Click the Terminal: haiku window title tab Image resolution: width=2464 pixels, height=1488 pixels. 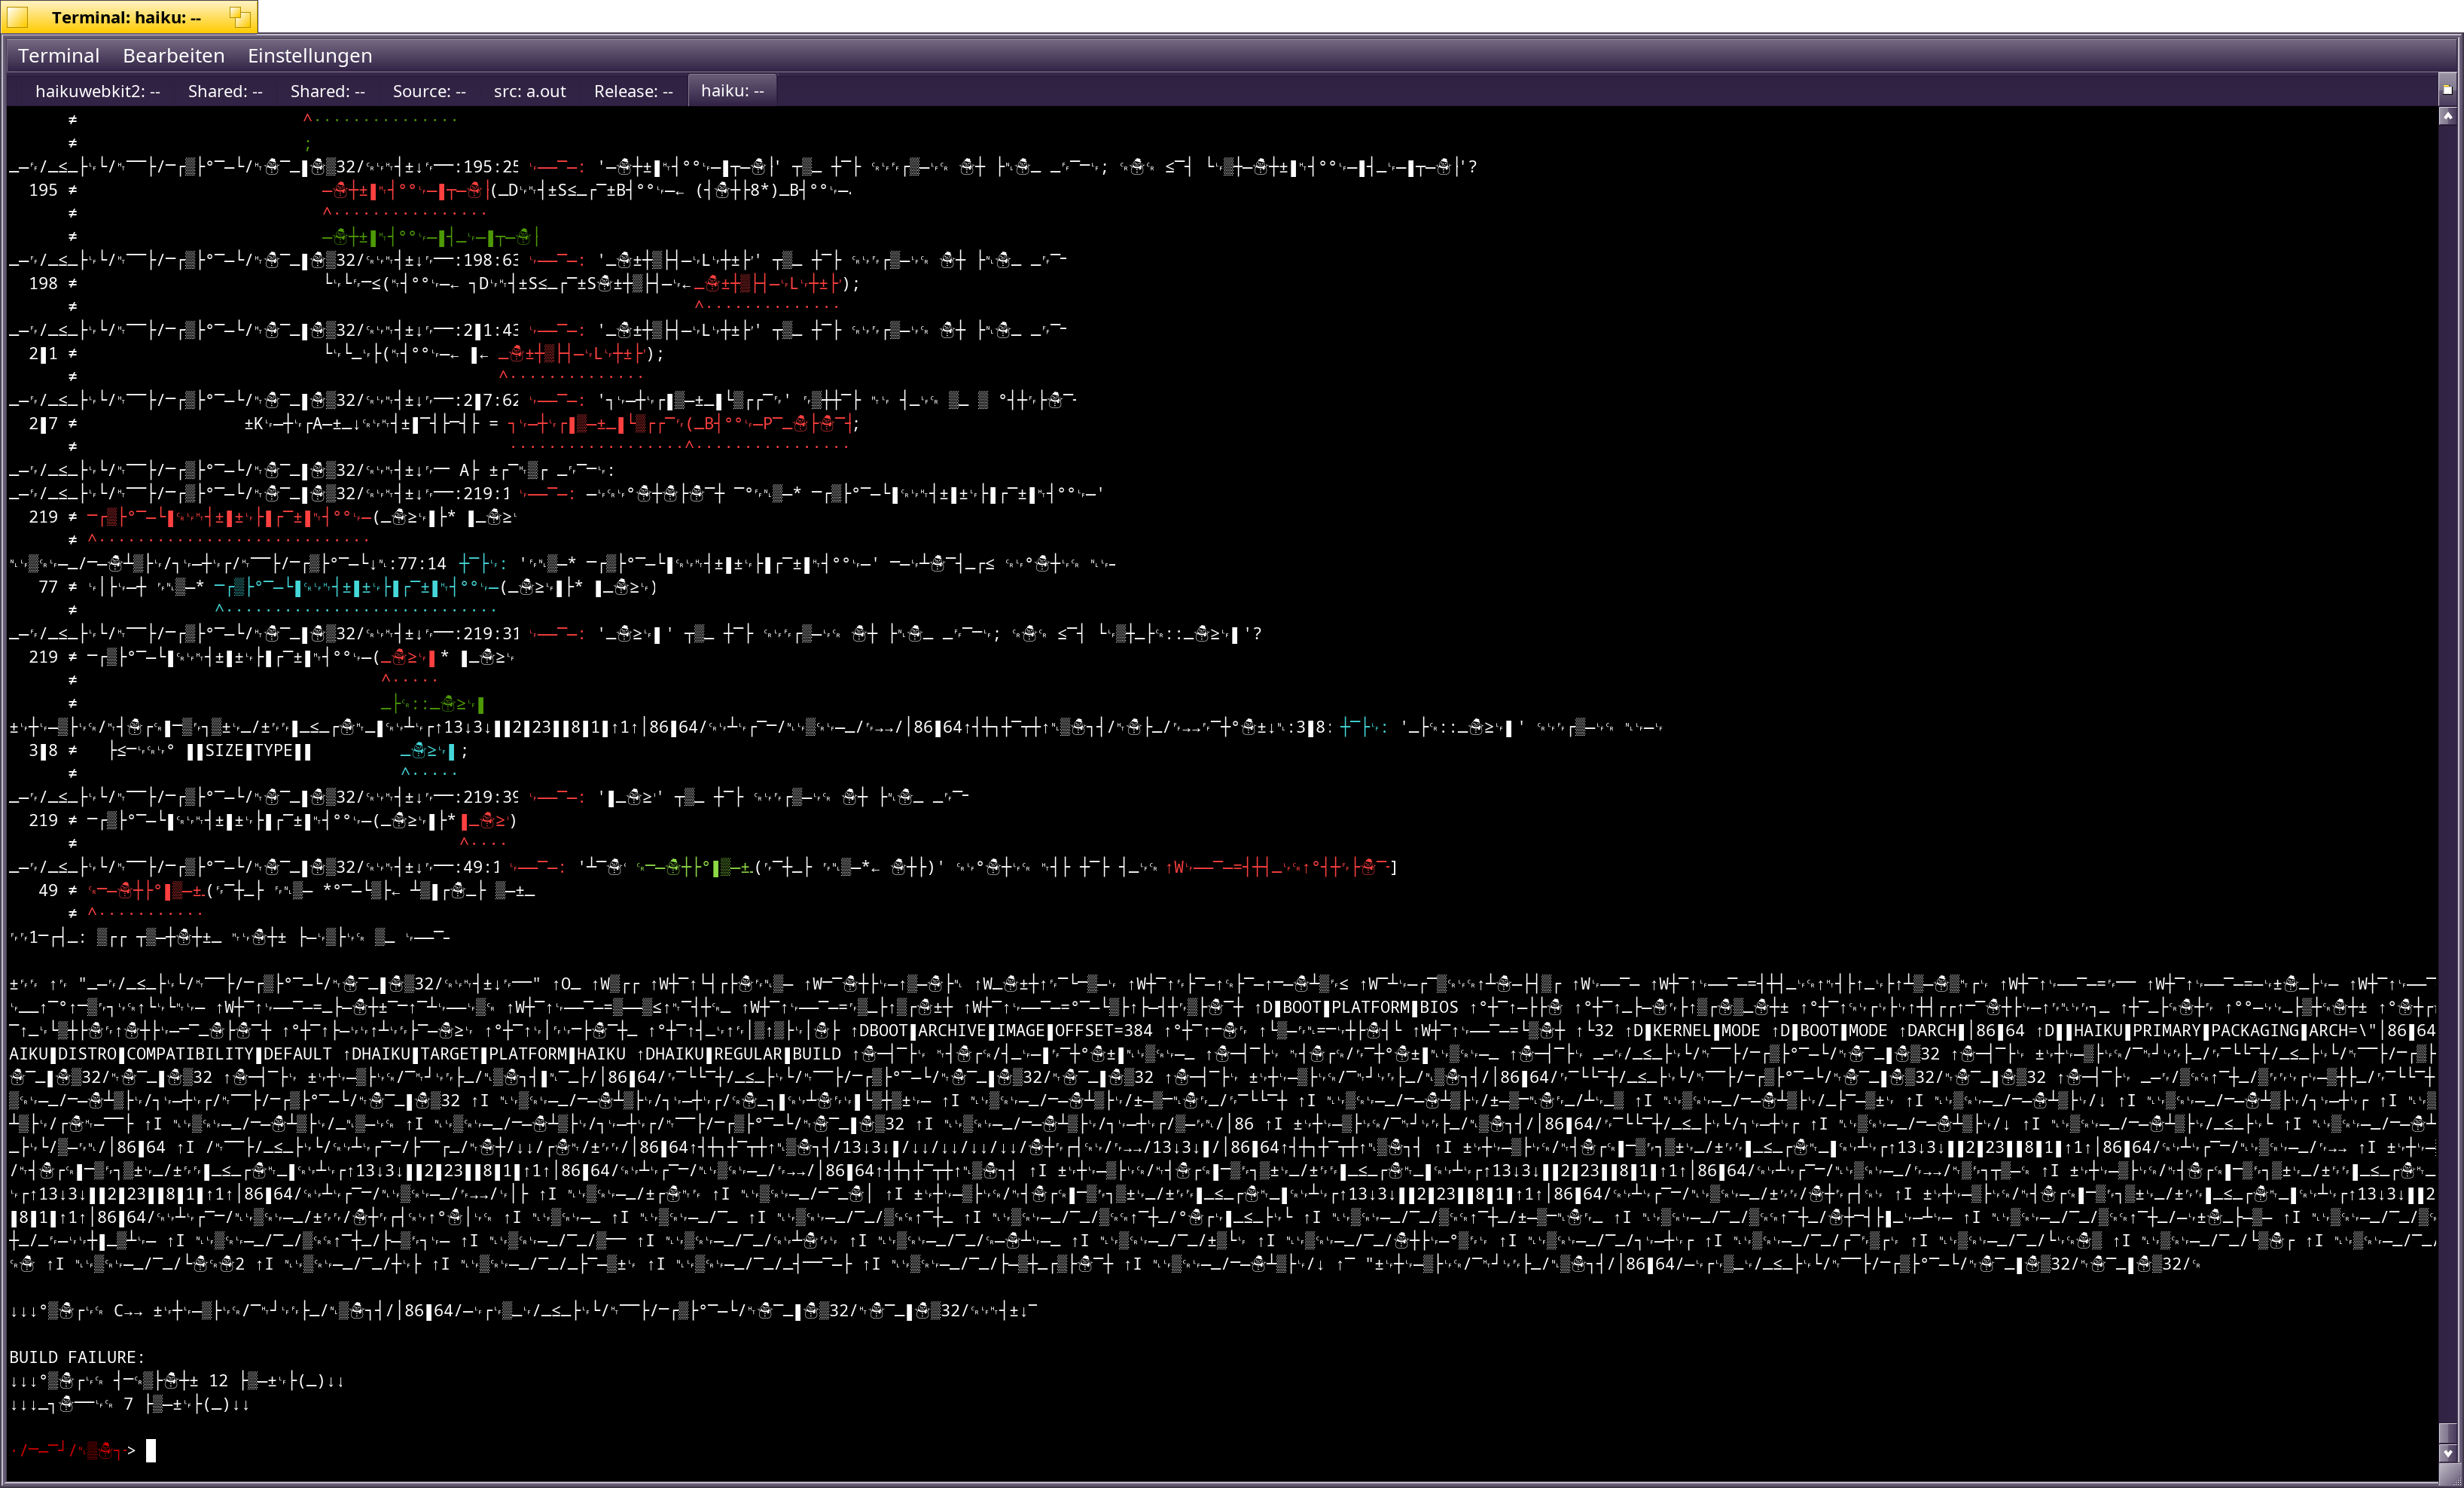(126, 17)
